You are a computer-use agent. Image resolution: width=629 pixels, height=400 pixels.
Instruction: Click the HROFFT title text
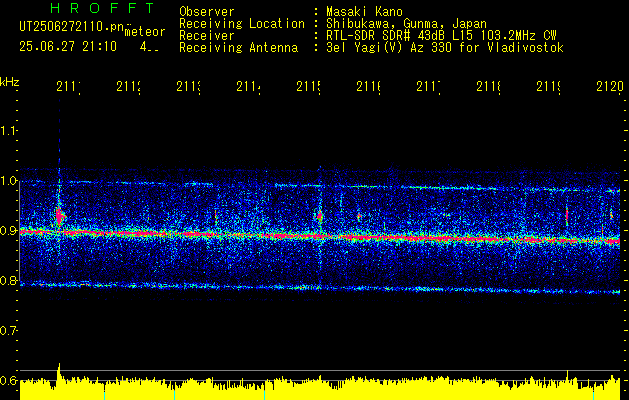[x=103, y=8]
